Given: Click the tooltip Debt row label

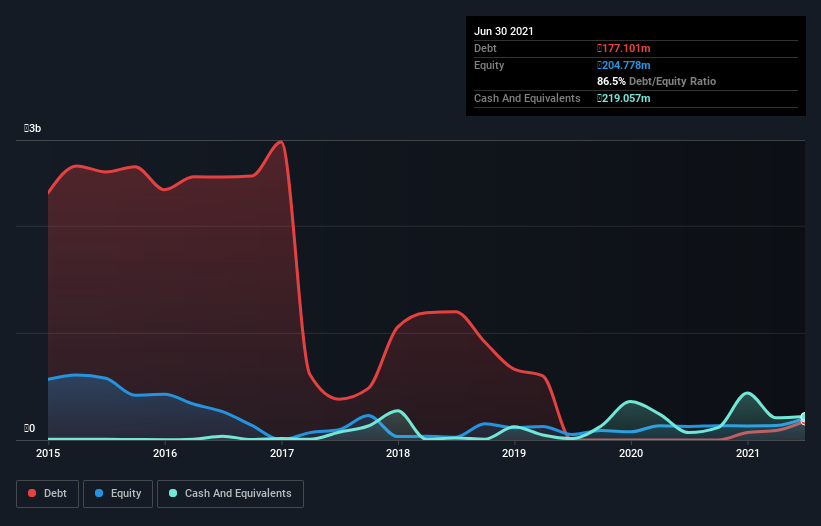Looking at the screenshot, I should click(x=485, y=48).
